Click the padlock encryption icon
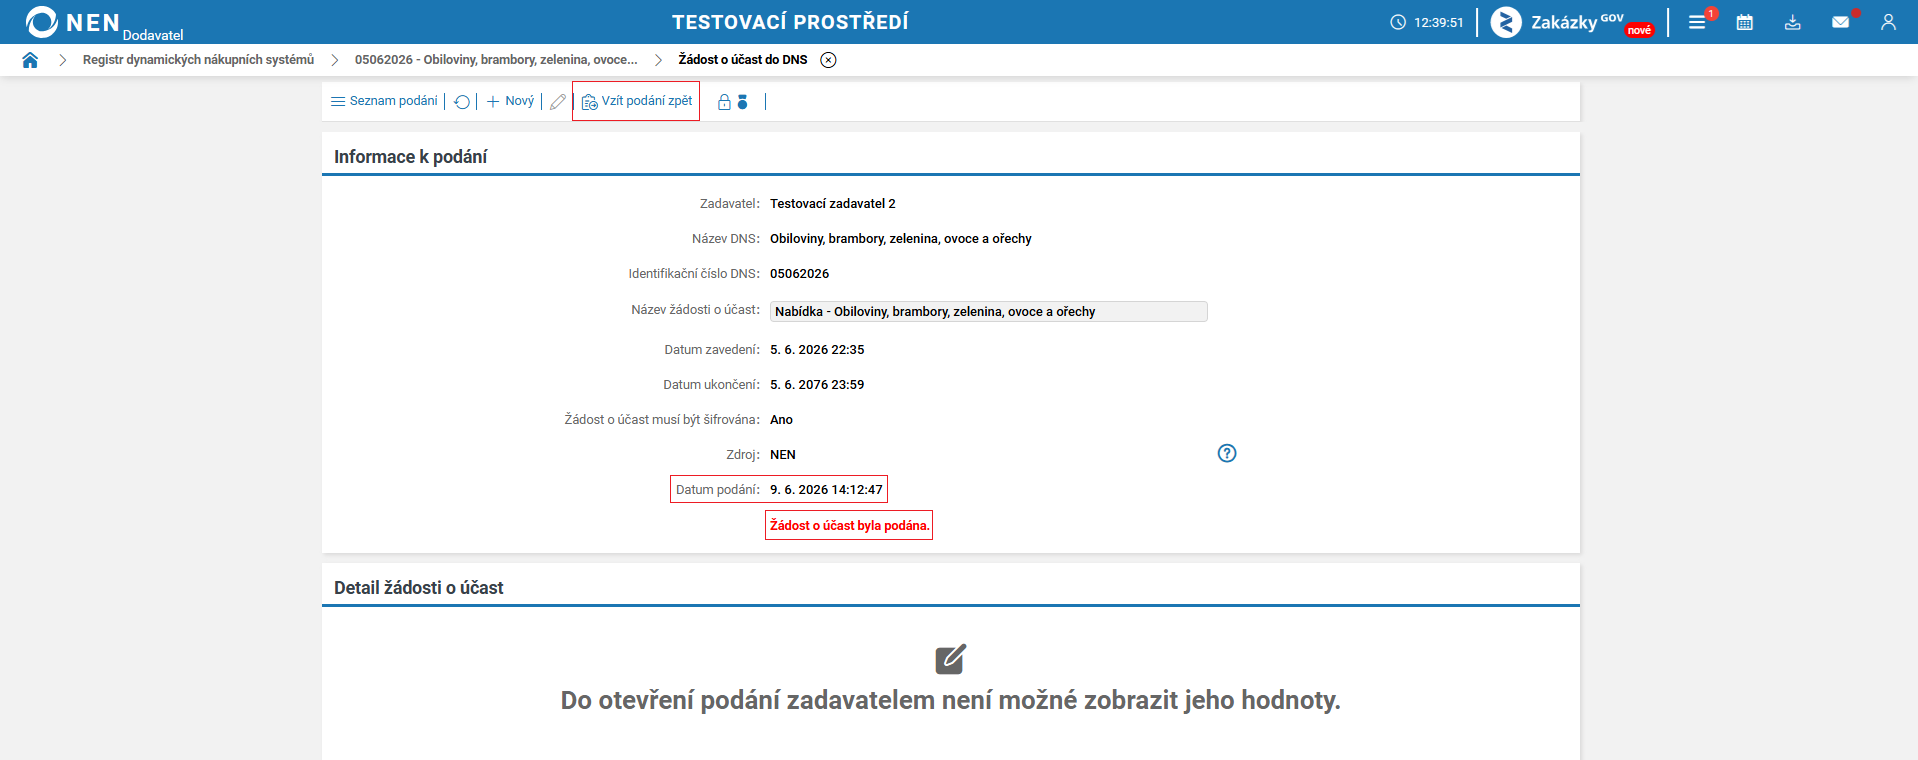1918x760 pixels. click(x=724, y=102)
